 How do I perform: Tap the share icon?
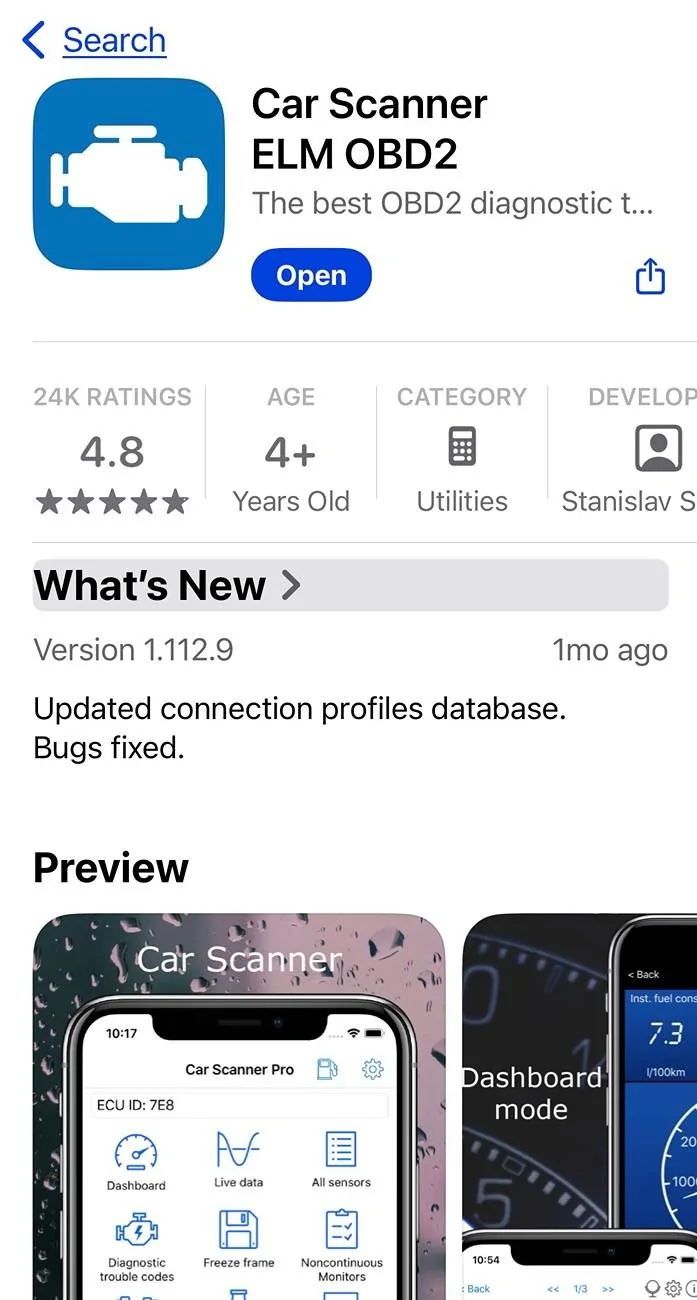click(x=650, y=276)
